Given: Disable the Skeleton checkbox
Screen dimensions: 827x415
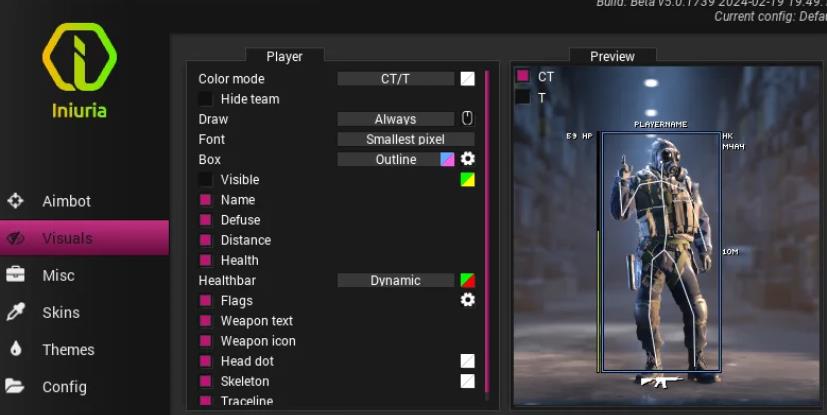Looking at the screenshot, I should (x=205, y=381).
